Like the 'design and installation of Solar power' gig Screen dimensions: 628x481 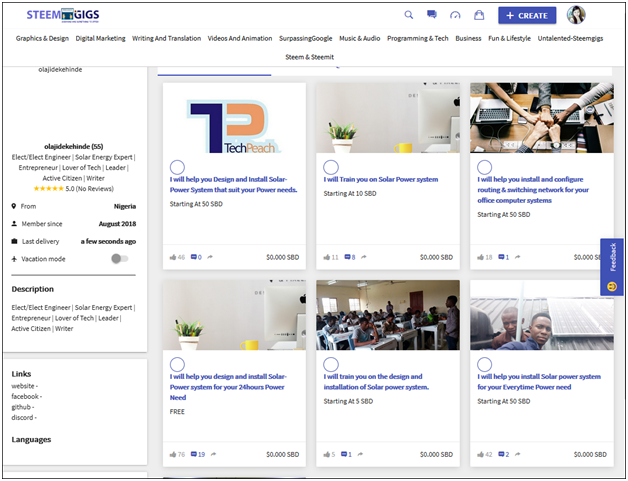[329, 454]
